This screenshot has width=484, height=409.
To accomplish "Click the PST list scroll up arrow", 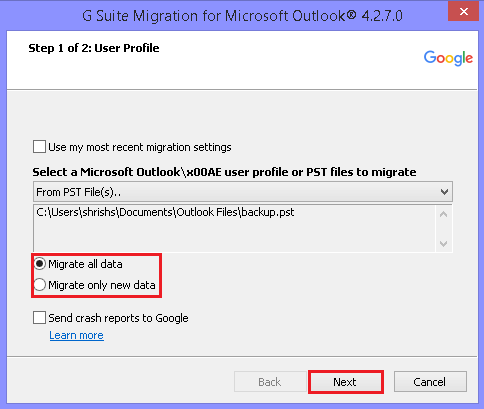I will 443,214.
